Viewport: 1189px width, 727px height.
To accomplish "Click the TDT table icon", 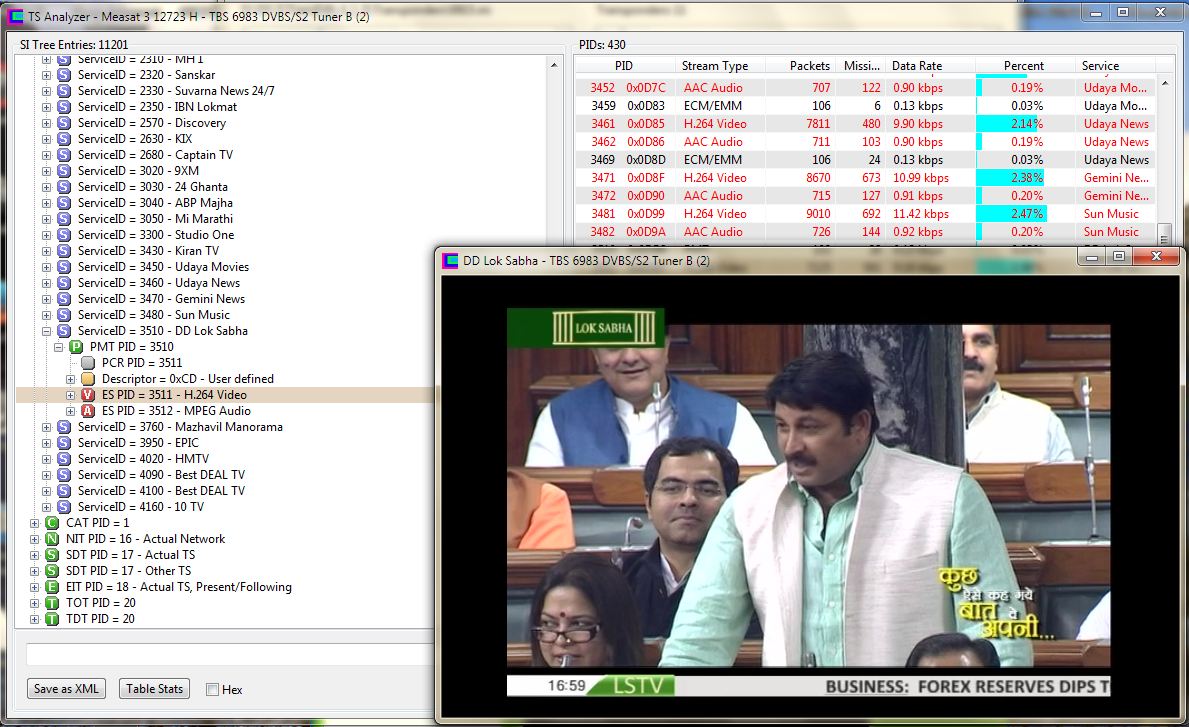I will (x=52, y=619).
